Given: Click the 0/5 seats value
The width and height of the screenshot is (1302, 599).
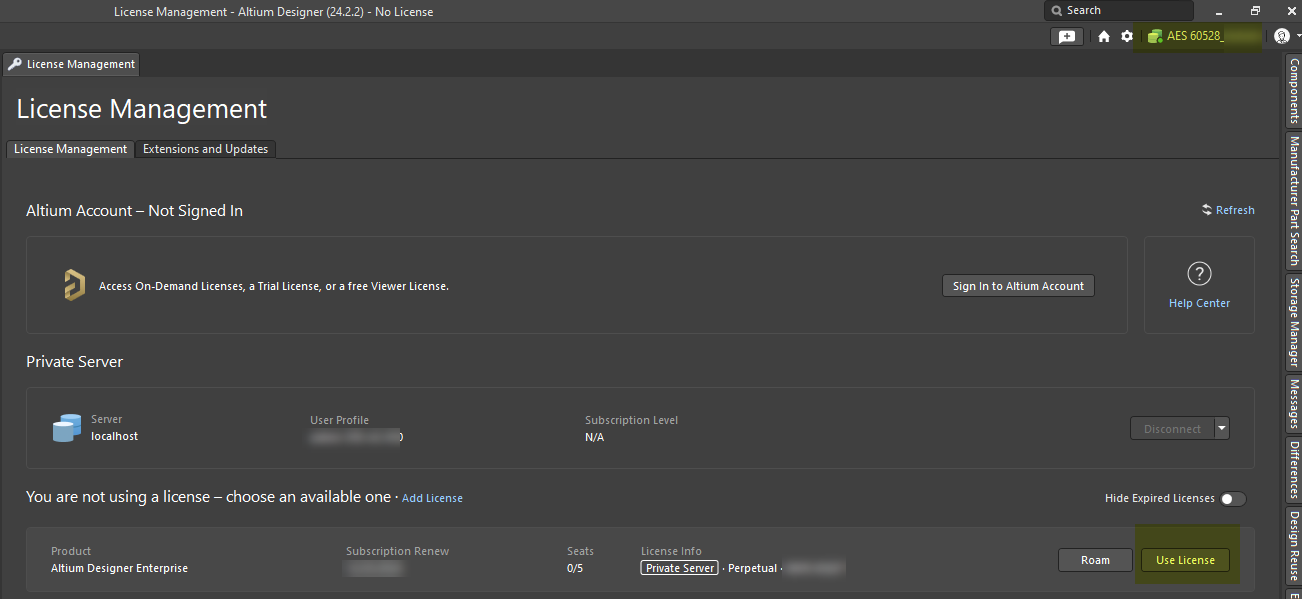Looking at the screenshot, I should pyautogui.click(x=576, y=568).
